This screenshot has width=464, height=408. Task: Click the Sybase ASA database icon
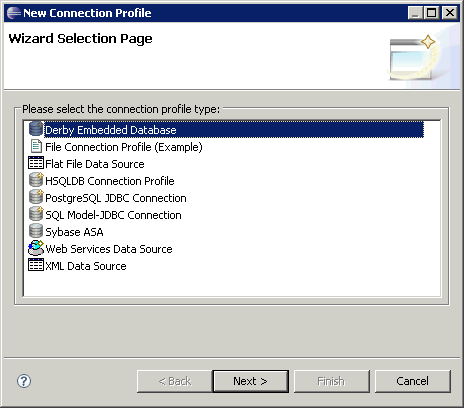pos(36,231)
